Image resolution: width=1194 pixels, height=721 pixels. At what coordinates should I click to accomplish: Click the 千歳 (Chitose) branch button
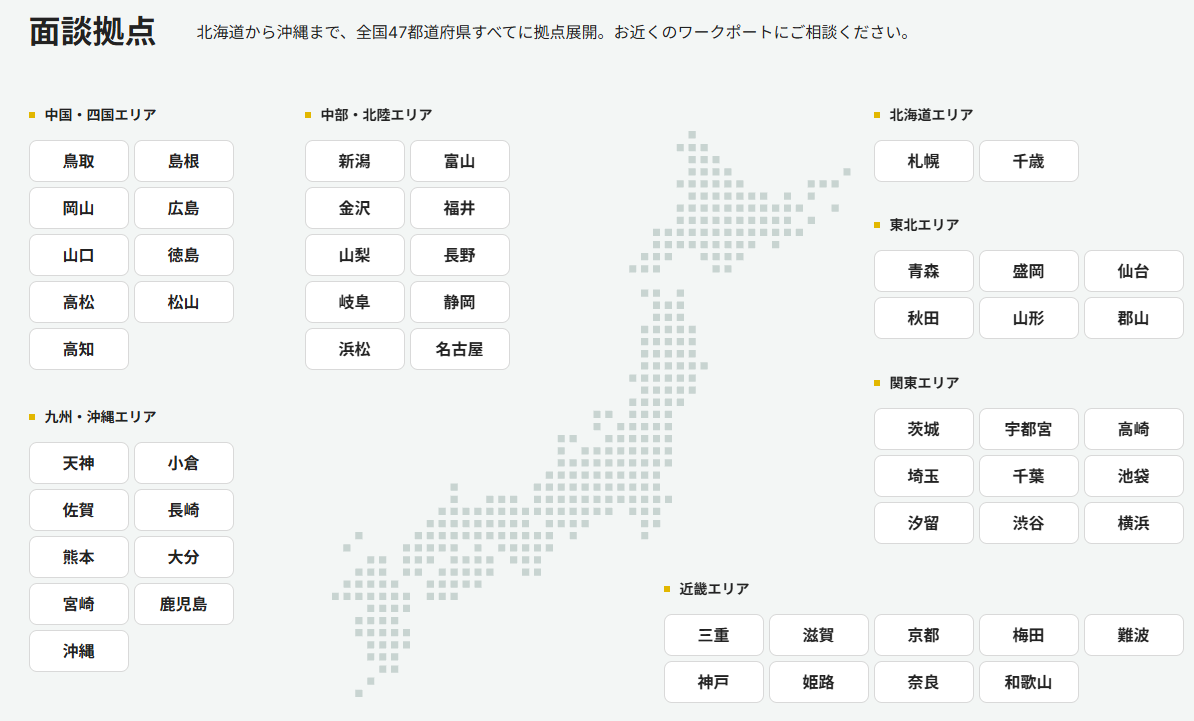[x=1028, y=161]
